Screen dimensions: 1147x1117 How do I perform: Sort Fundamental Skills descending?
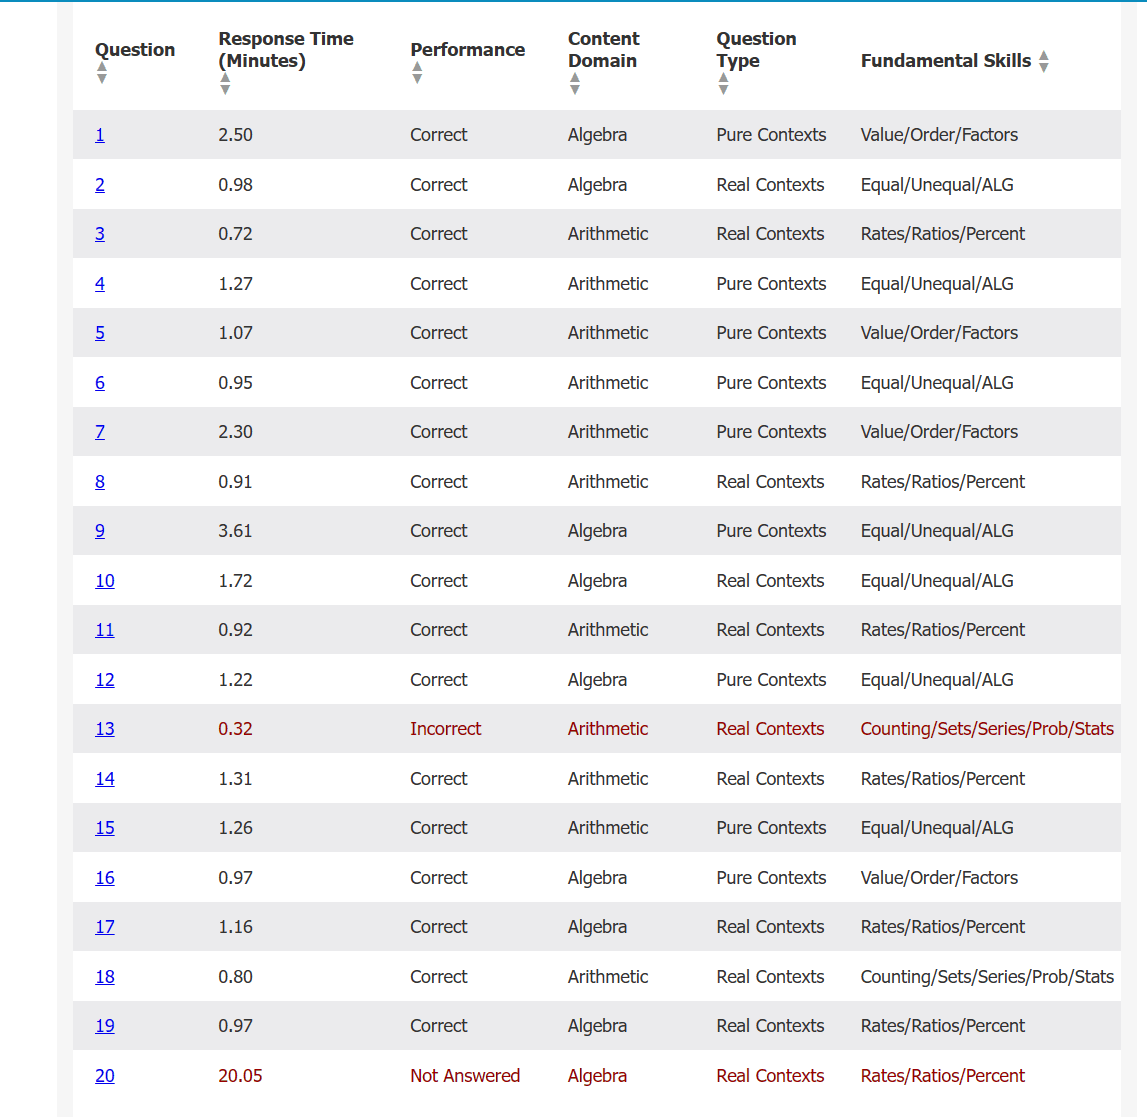(x=1044, y=66)
